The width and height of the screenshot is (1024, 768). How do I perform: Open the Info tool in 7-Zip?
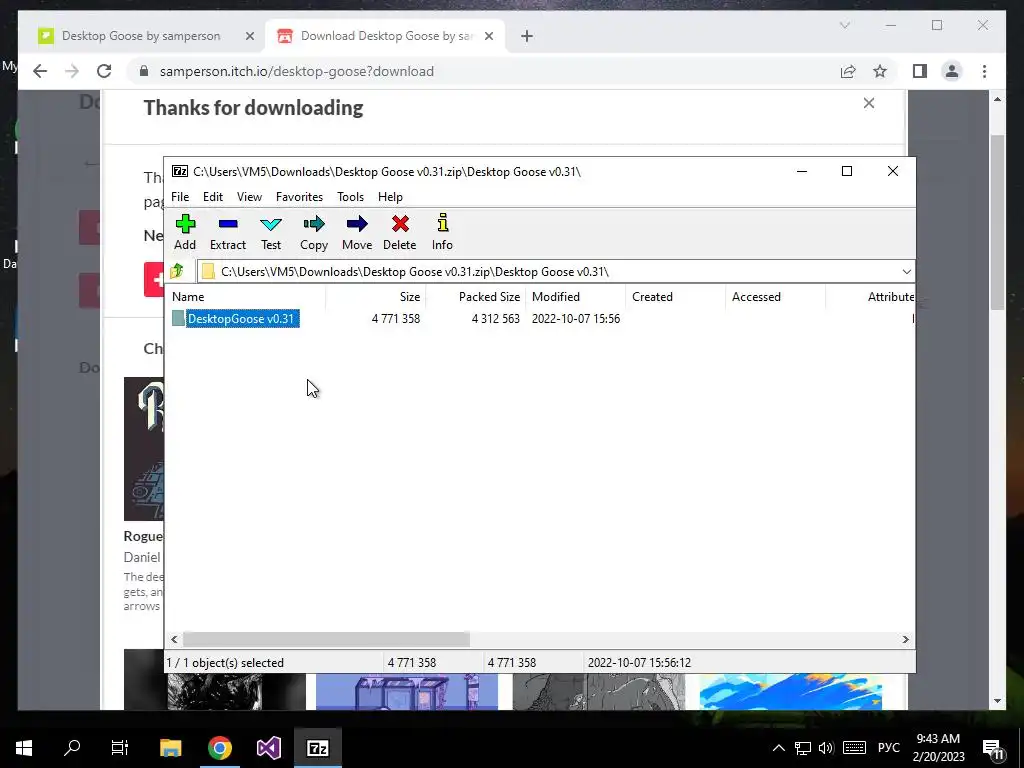(x=442, y=232)
